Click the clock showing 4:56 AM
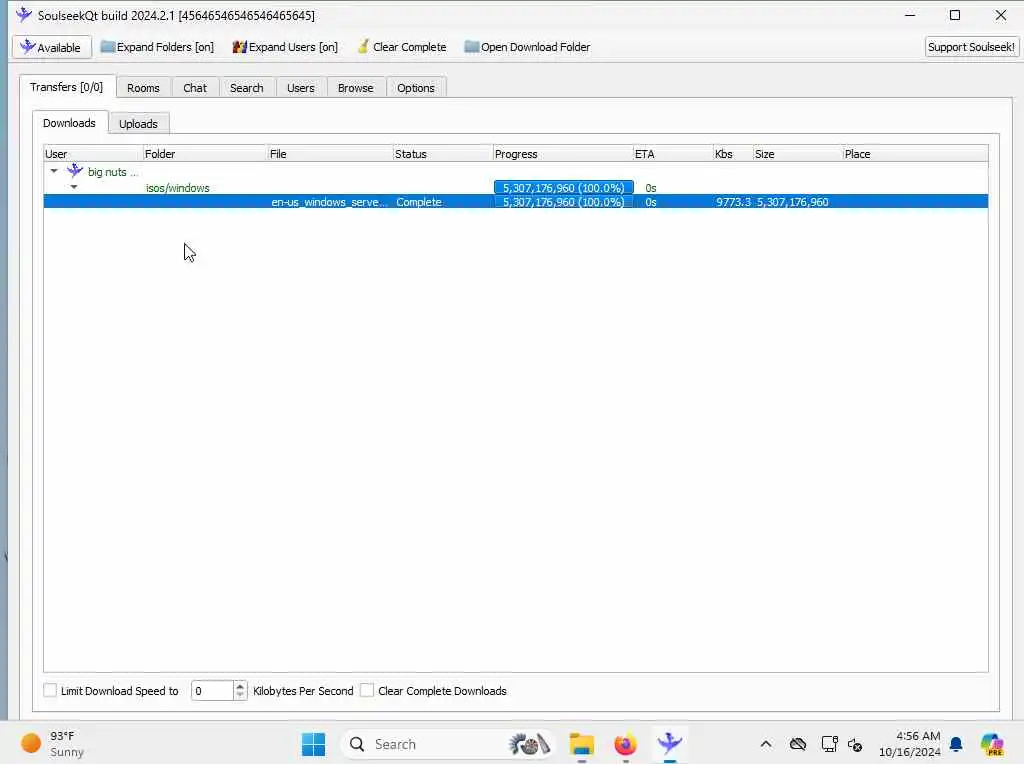The width and height of the screenshot is (1024, 764). [x=910, y=744]
